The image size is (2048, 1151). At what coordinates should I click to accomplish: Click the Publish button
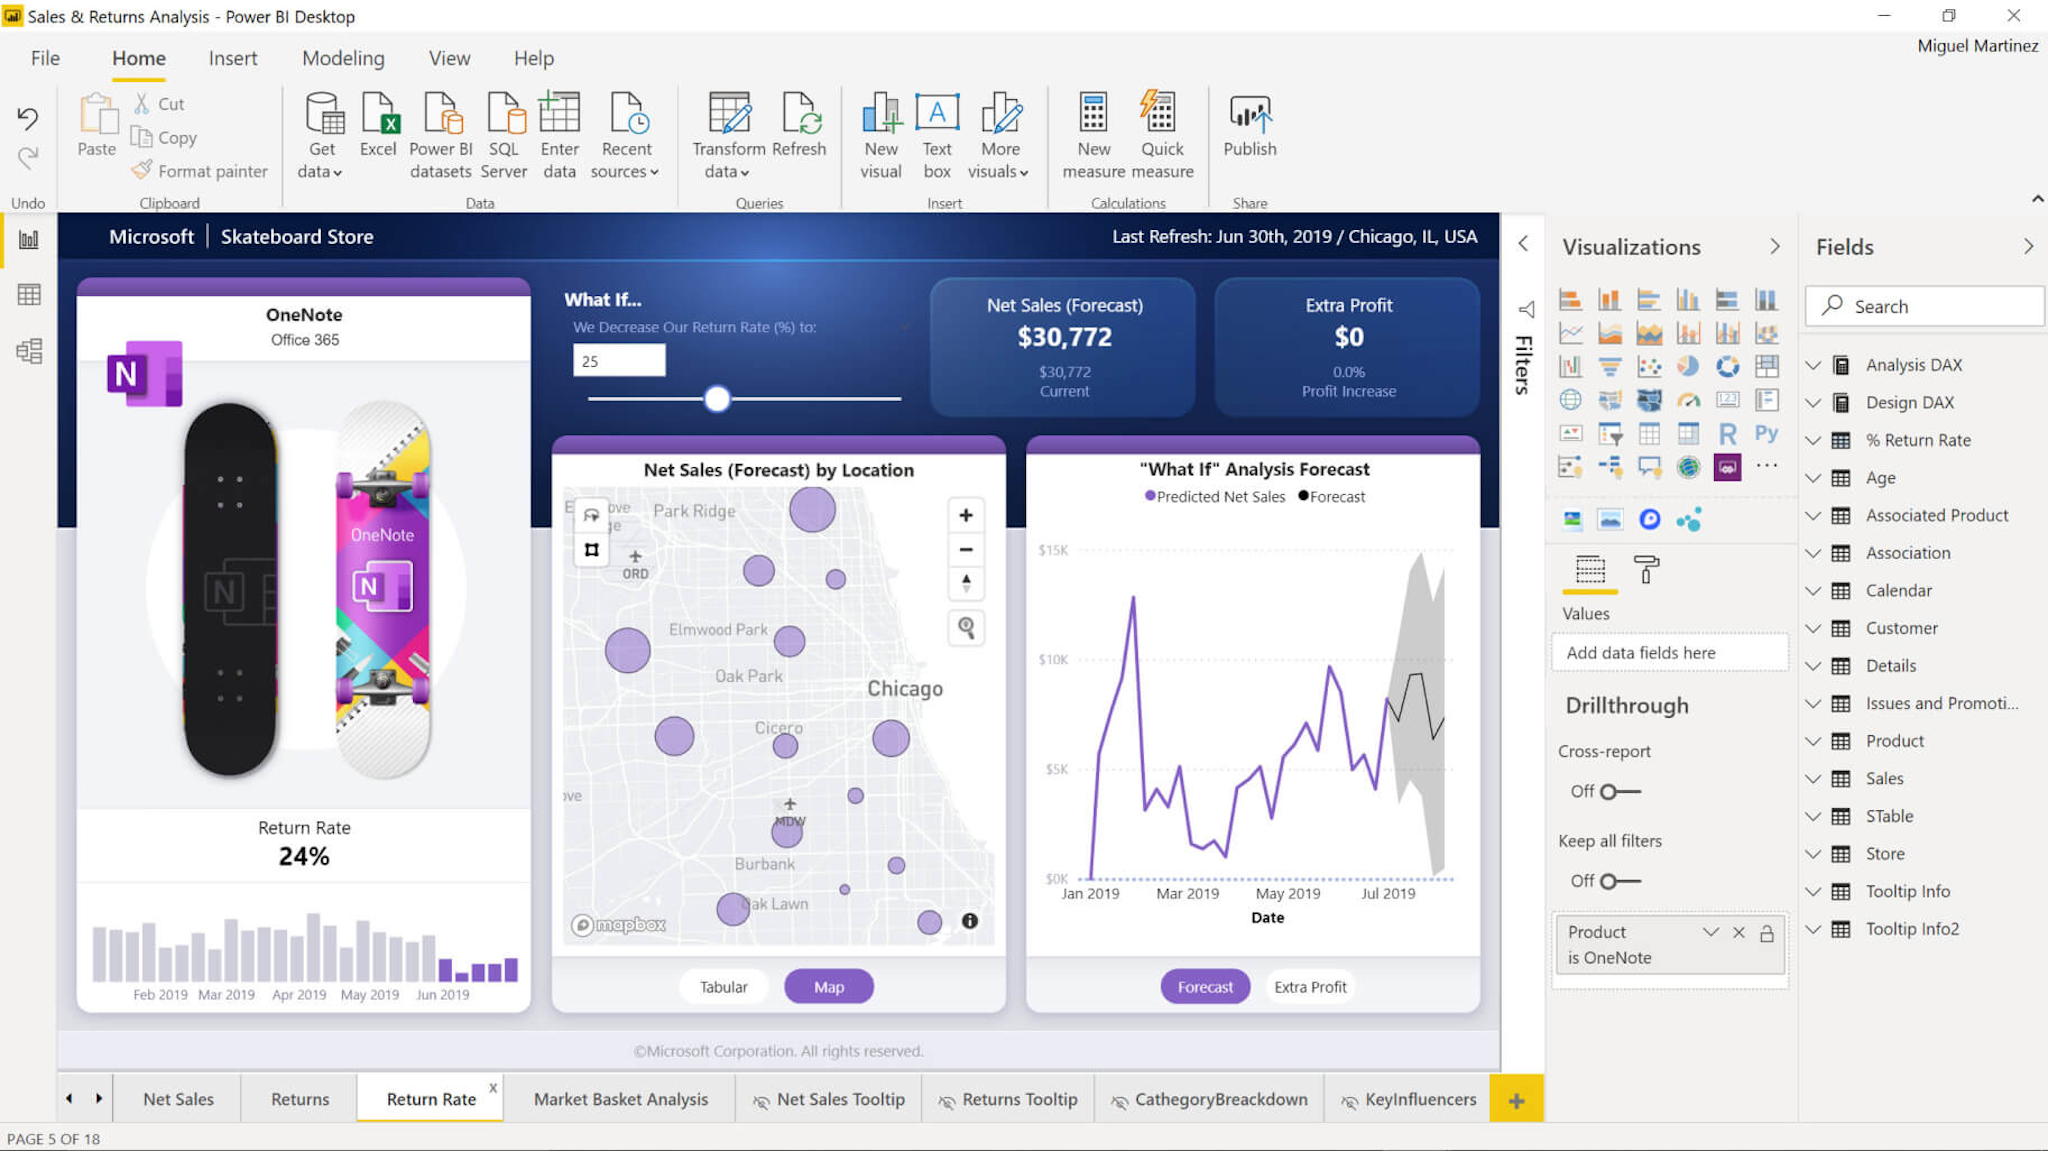click(1249, 130)
